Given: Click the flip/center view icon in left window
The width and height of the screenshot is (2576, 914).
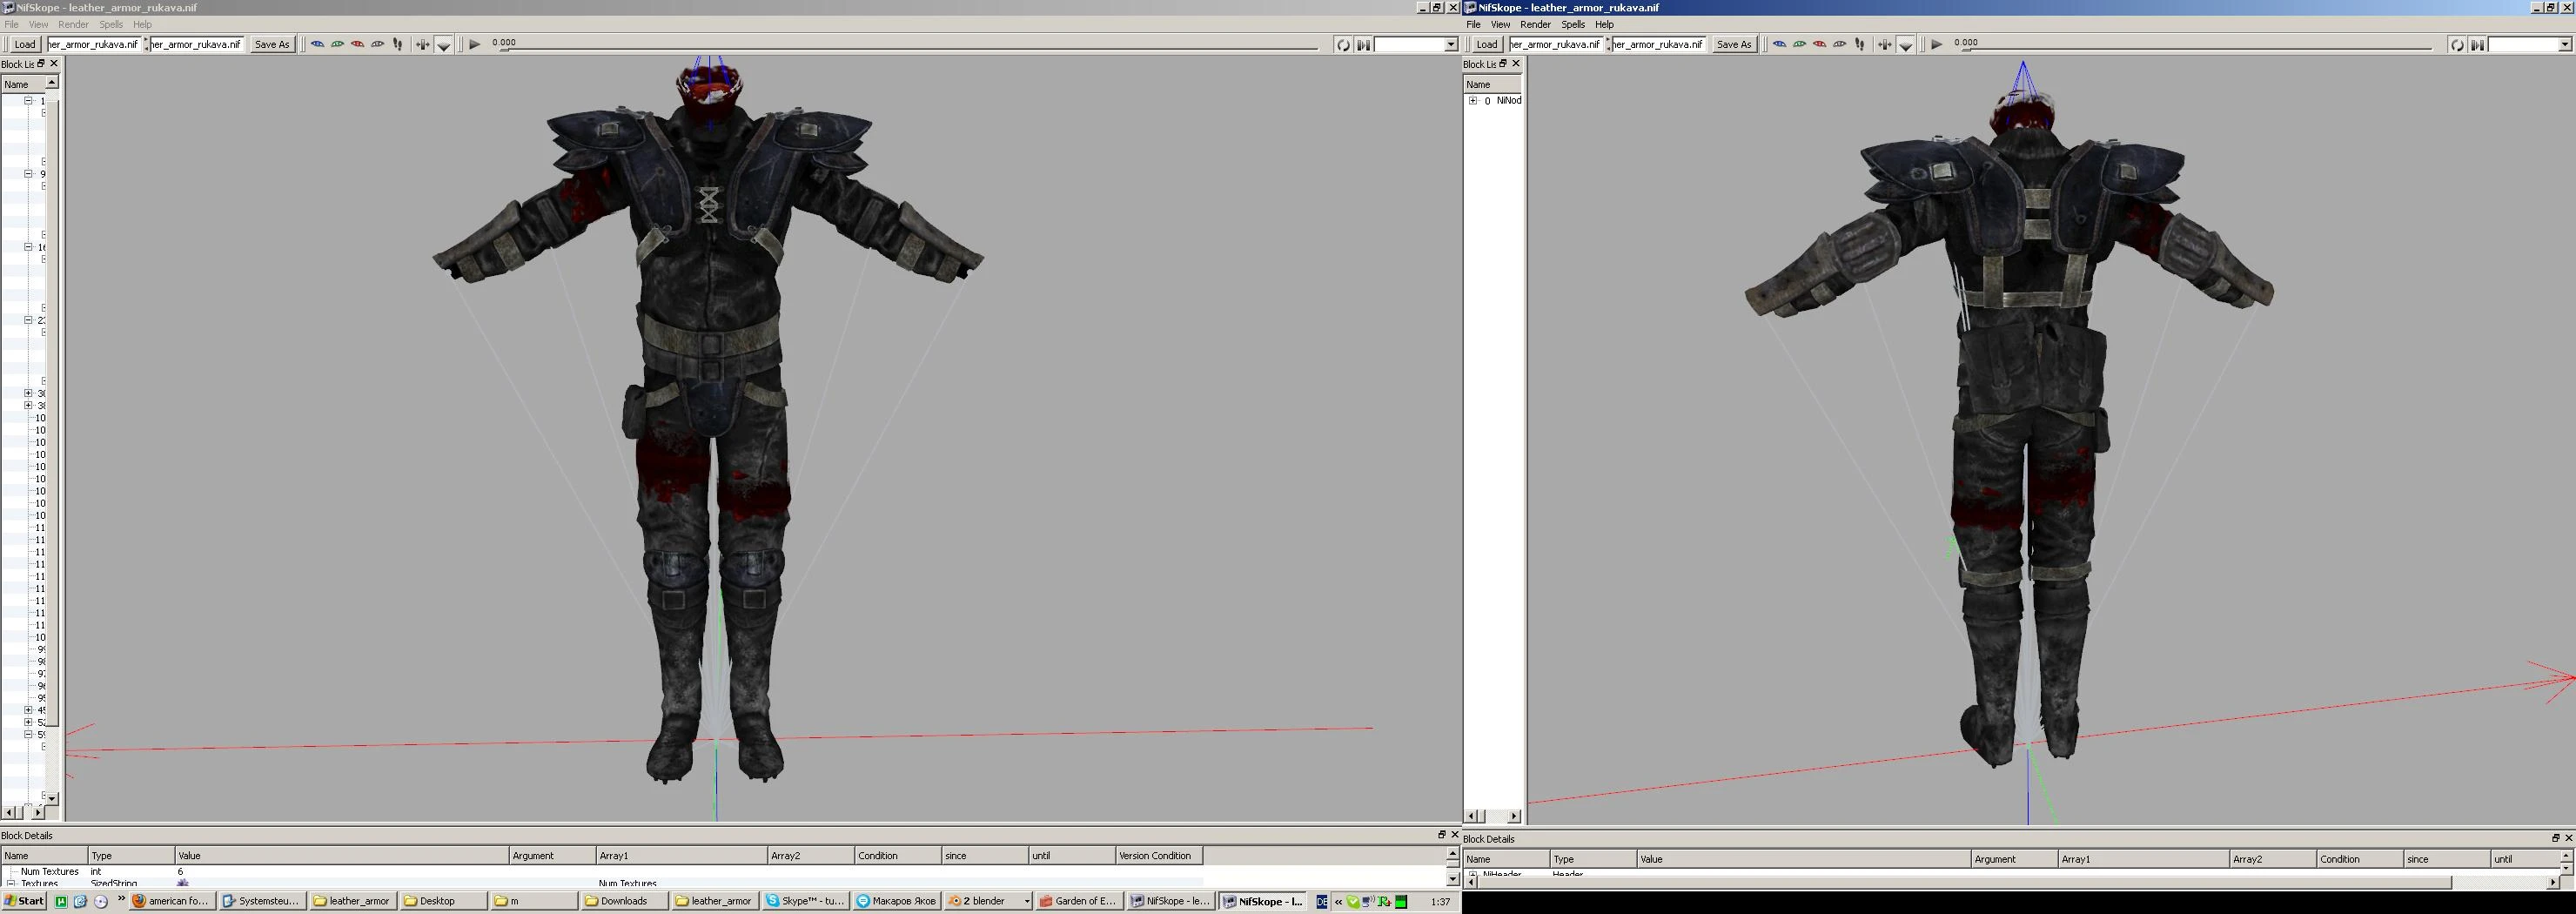Looking at the screenshot, I should tap(422, 44).
